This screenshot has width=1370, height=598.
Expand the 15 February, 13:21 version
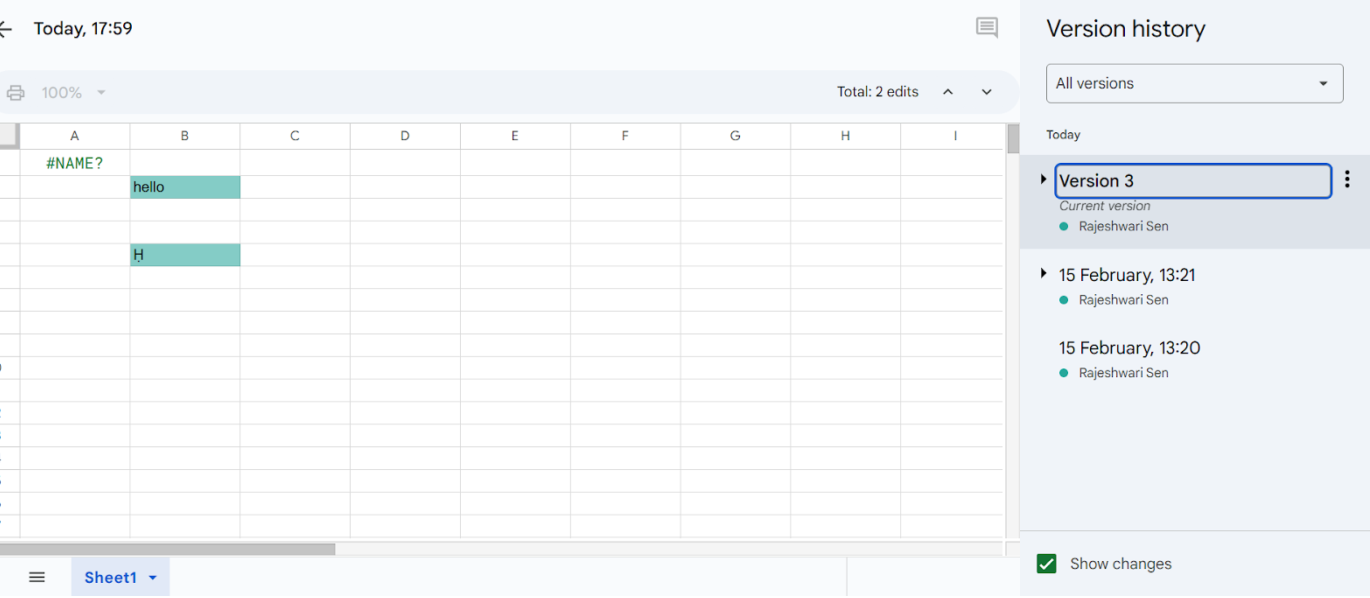1043,274
